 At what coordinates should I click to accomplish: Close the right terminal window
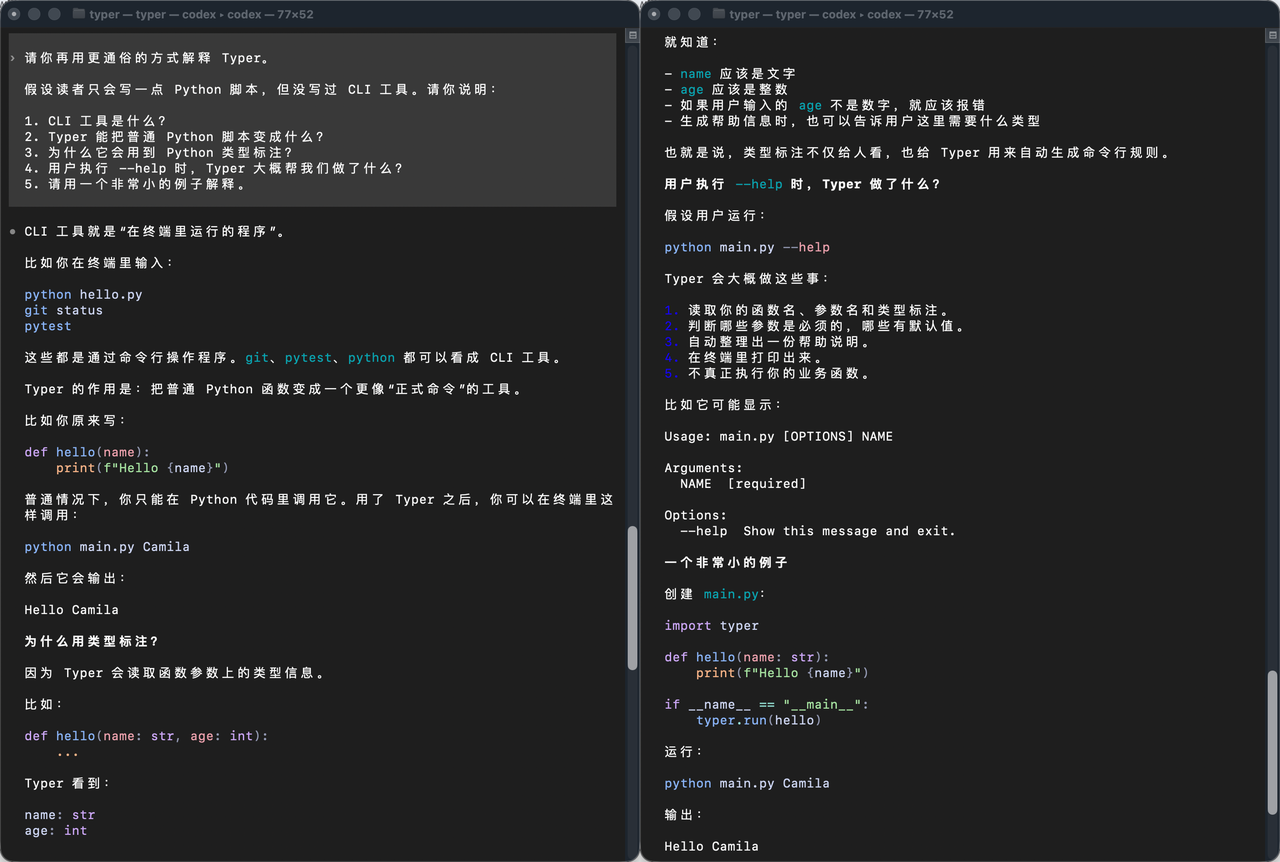654,14
